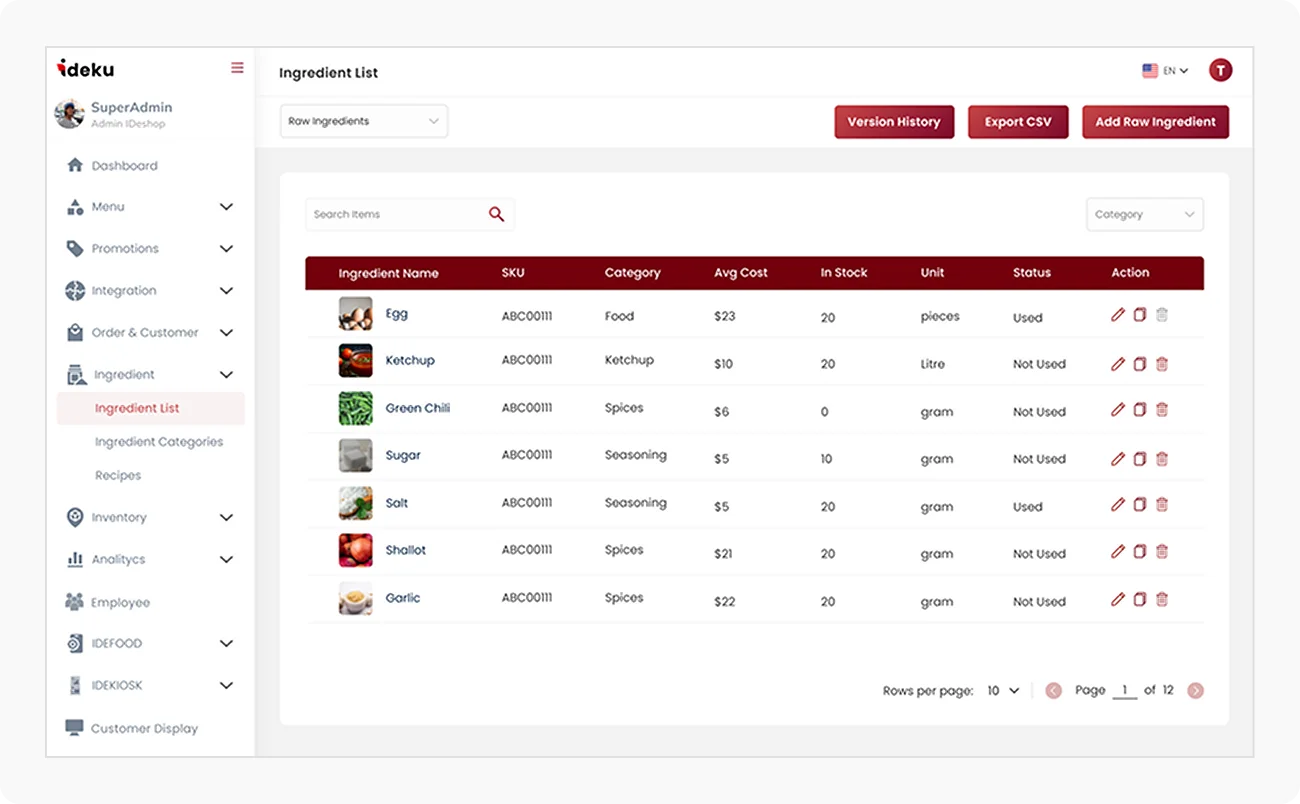Click the hamburger menu icon beside ideku logo
1300x804 pixels.
237,68
